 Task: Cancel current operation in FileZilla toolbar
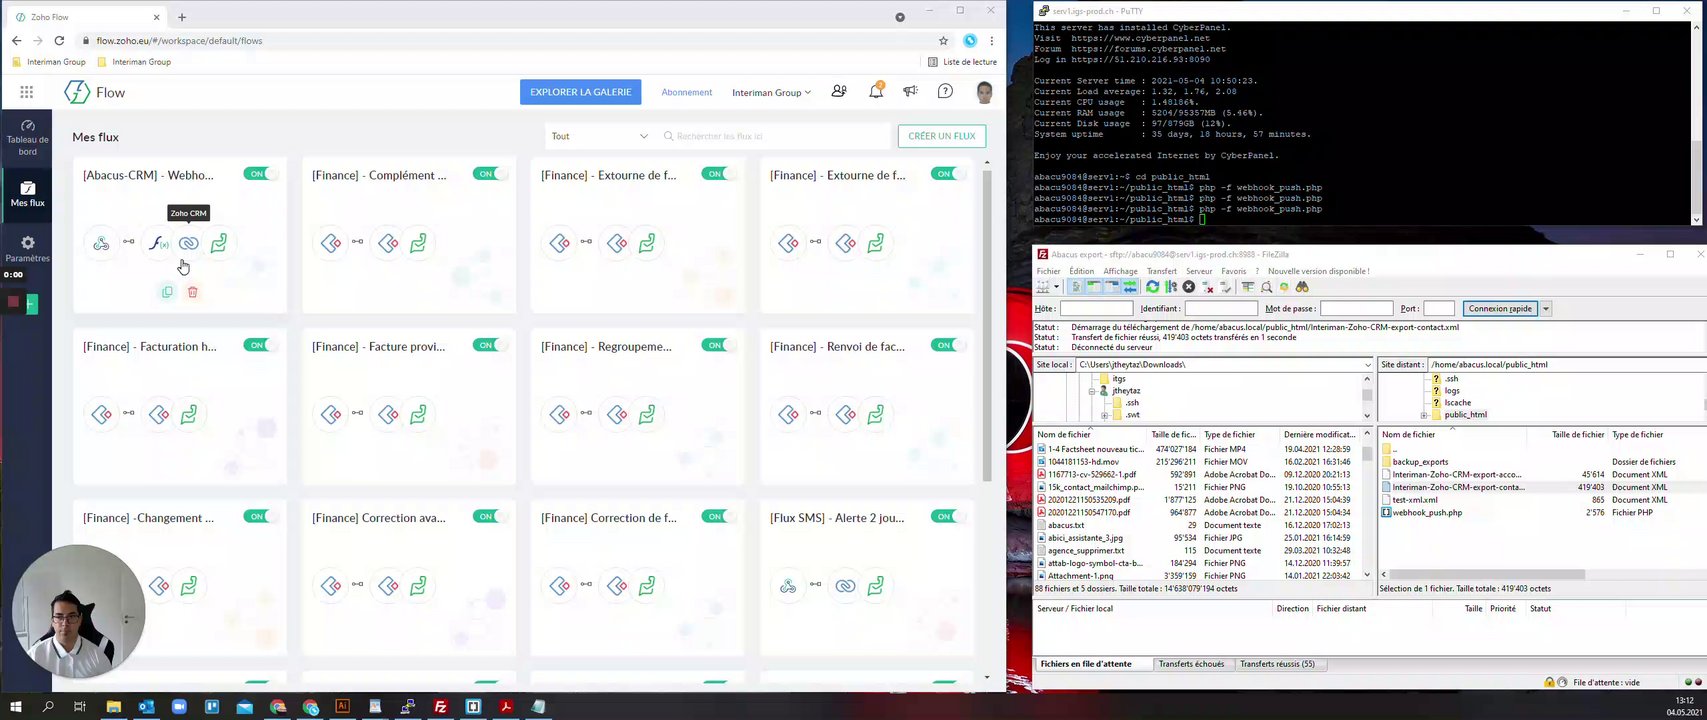(x=1189, y=287)
